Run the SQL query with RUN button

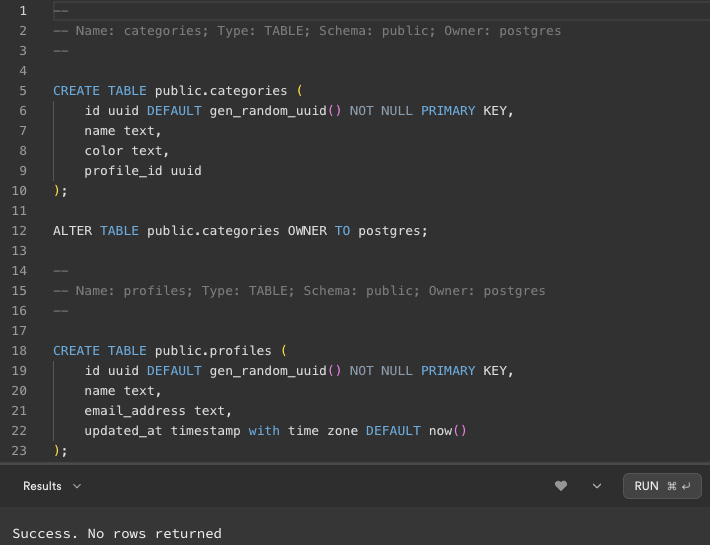(x=662, y=486)
